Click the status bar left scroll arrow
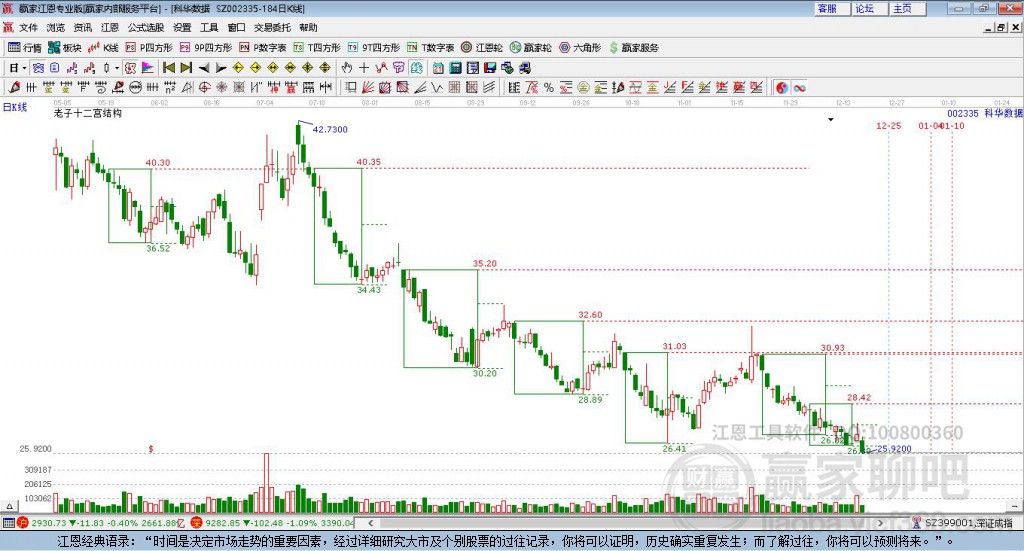 [x=370, y=523]
